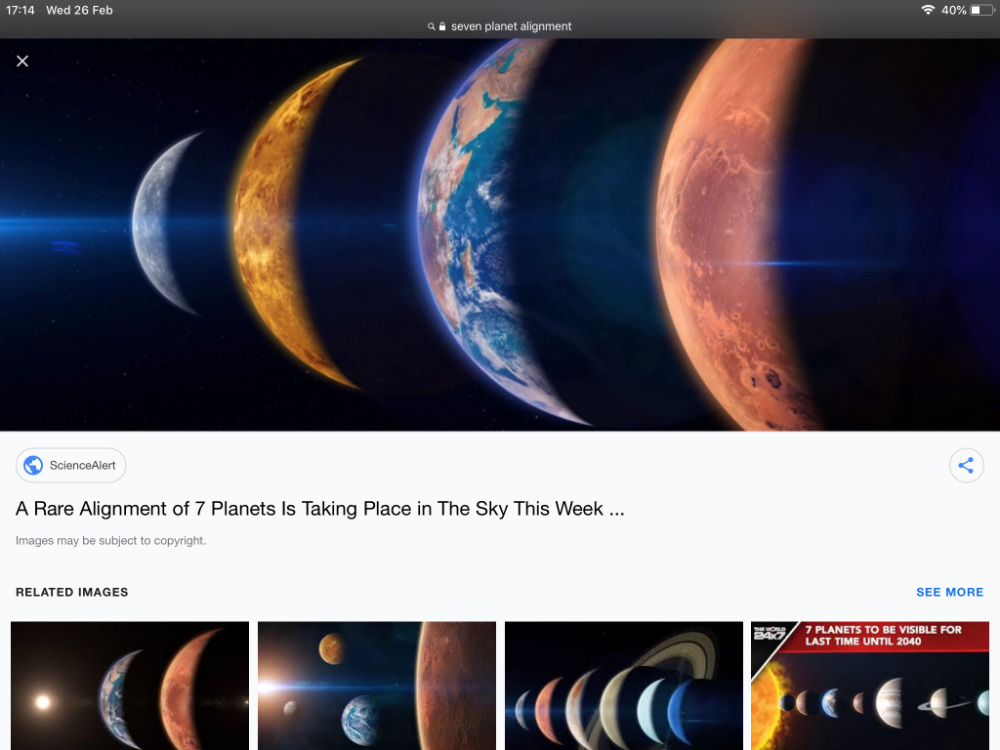Tap the 'Wed 26 Feb' date in status bar

pos(79,10)
